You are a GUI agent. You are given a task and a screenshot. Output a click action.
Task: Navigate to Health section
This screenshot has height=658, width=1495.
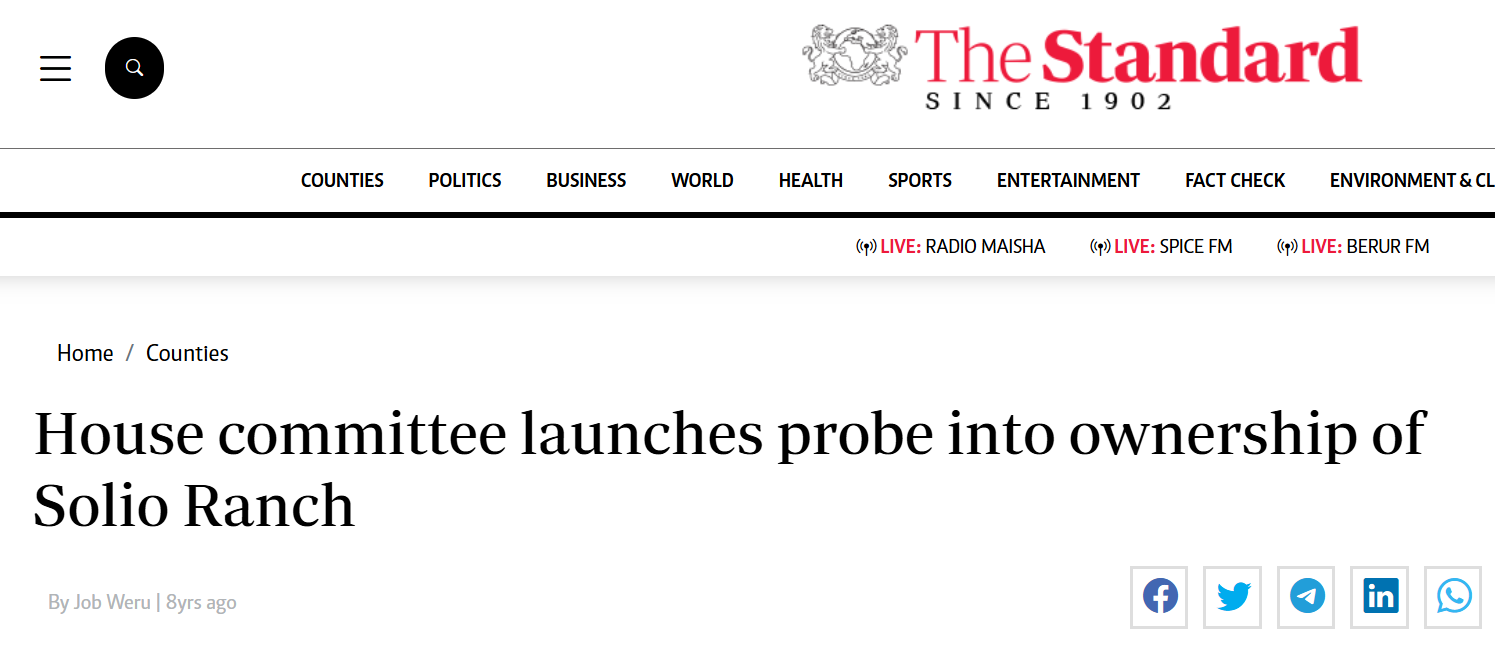pyautogui.click(x=811, y=180)
